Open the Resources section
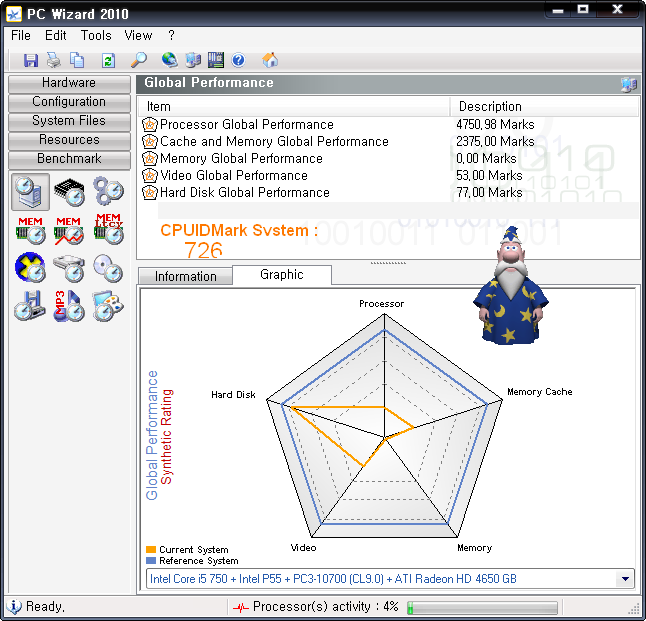The height and width of the screenshot is (621, 646). click(x=69, y=140)
